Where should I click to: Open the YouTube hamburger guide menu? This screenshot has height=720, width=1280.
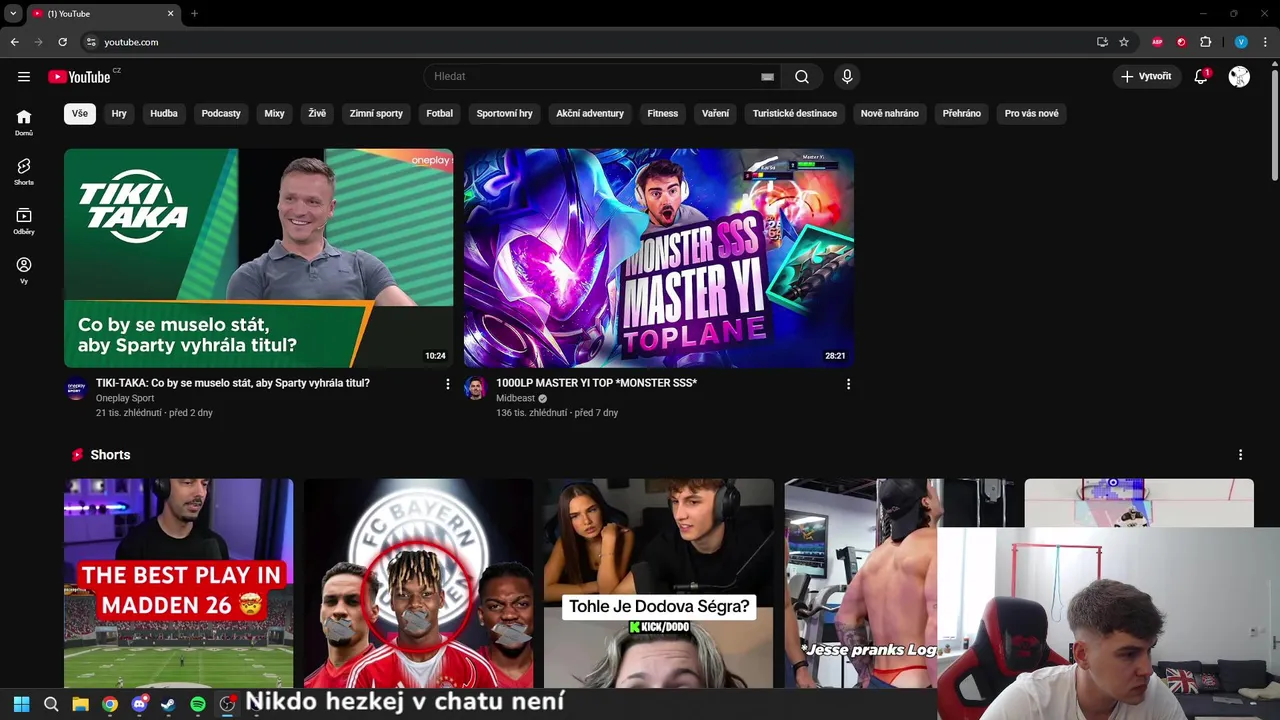click(24, 77)
